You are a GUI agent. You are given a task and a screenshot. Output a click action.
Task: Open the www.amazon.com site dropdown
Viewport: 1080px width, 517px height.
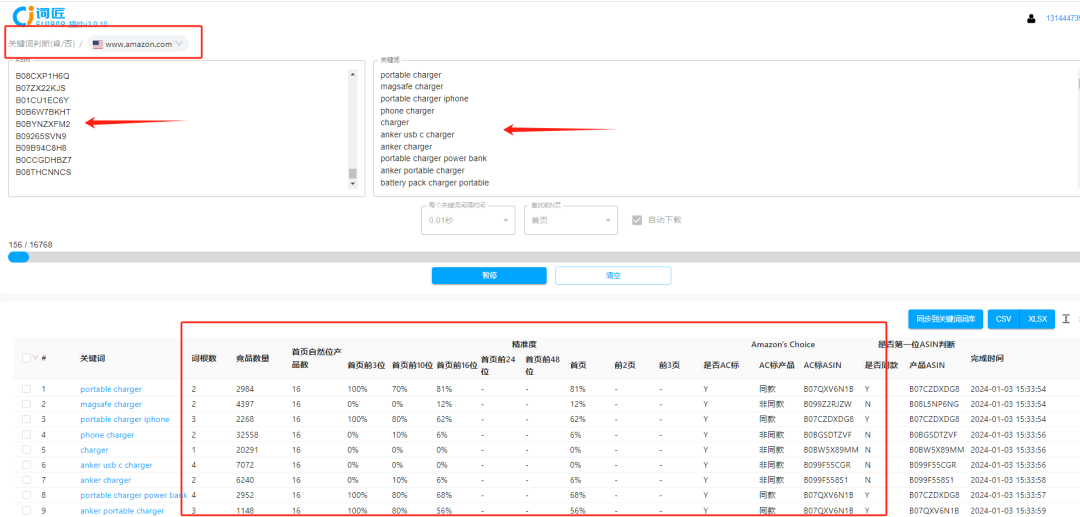click(x=138, y=44)
